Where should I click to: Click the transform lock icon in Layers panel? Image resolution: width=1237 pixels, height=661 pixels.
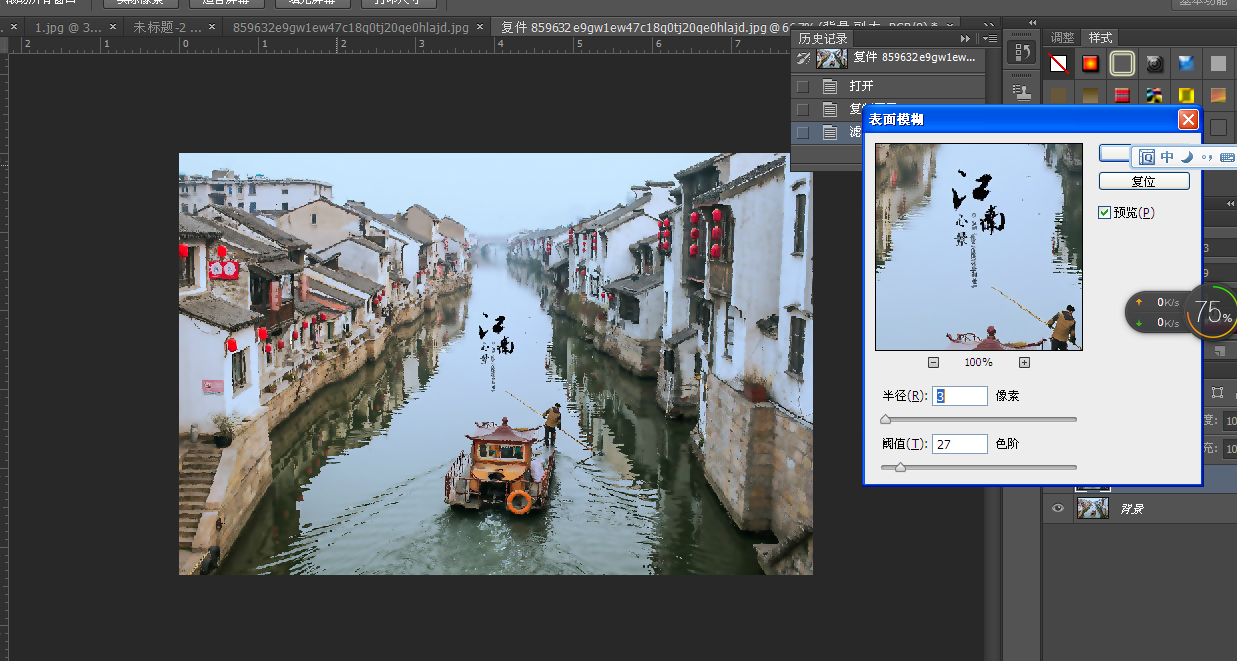(1217, 393)
